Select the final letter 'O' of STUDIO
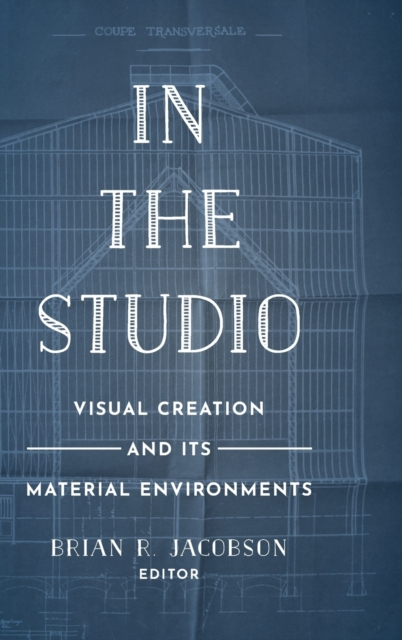 point(279,323)
